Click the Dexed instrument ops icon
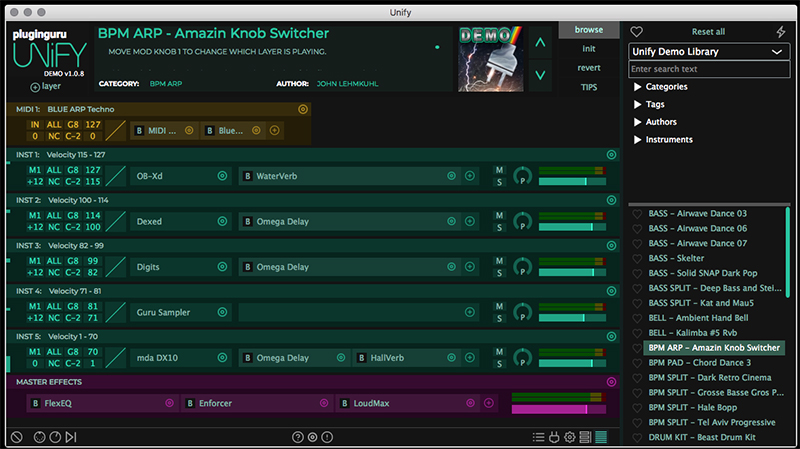This screenshot has width=800, height=449. [222, 221]
